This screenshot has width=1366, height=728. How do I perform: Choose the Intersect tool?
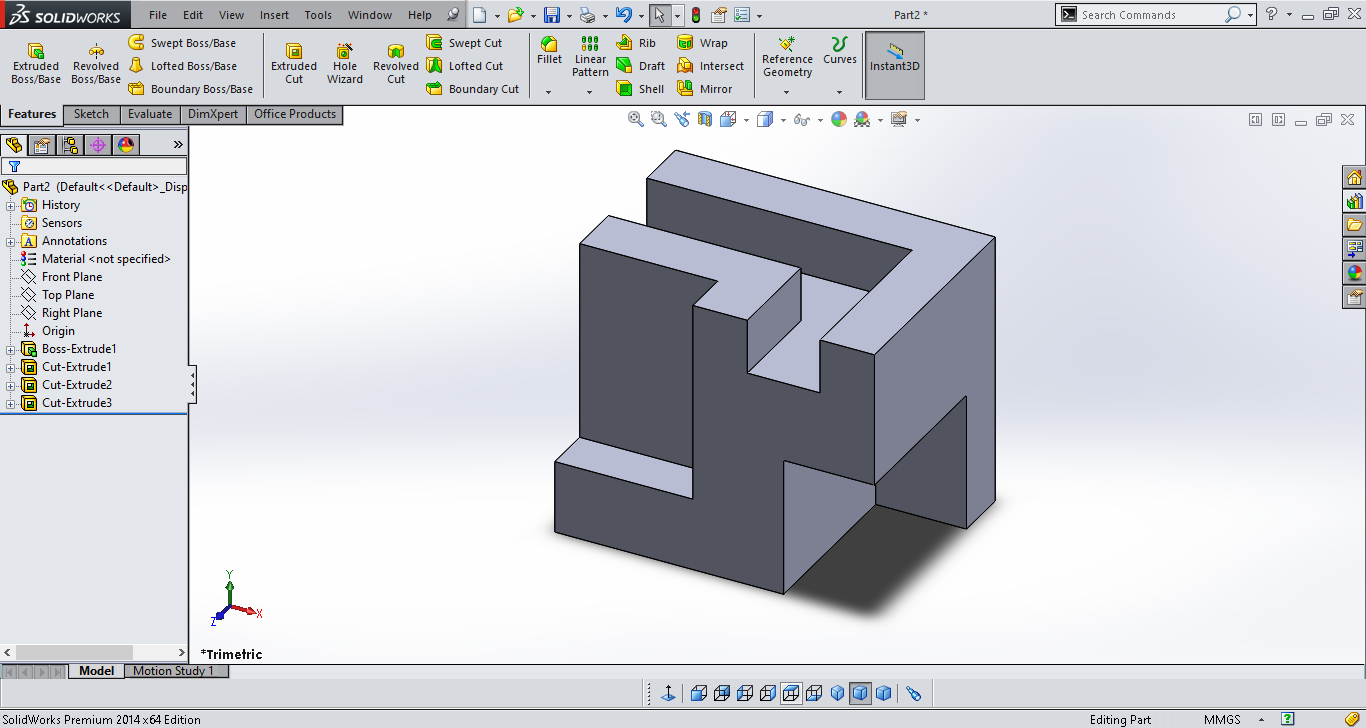coord(711,66)
